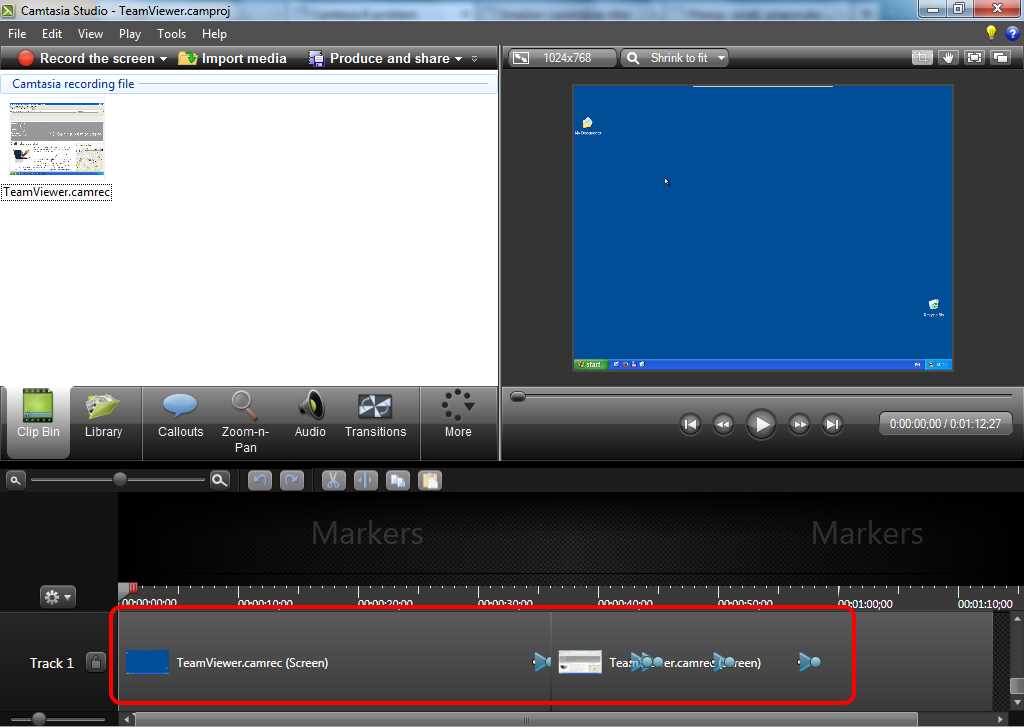Open the Zoom-n-Pan tab
This screenshot has width=1024, height=728.
pos(245,422)
